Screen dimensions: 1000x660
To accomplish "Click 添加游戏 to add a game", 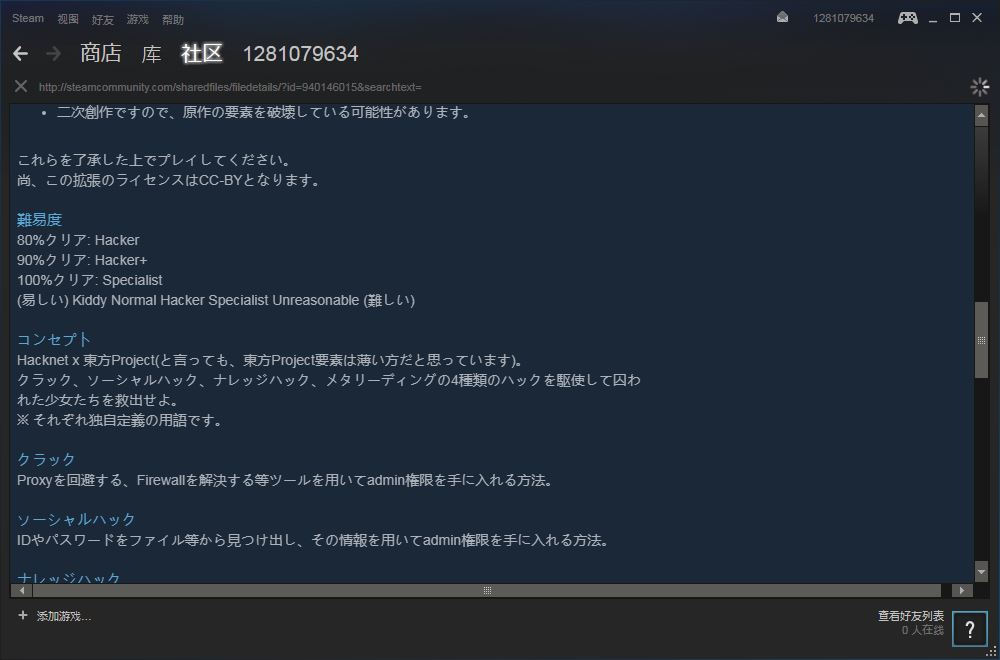I will tap(64, 616).
